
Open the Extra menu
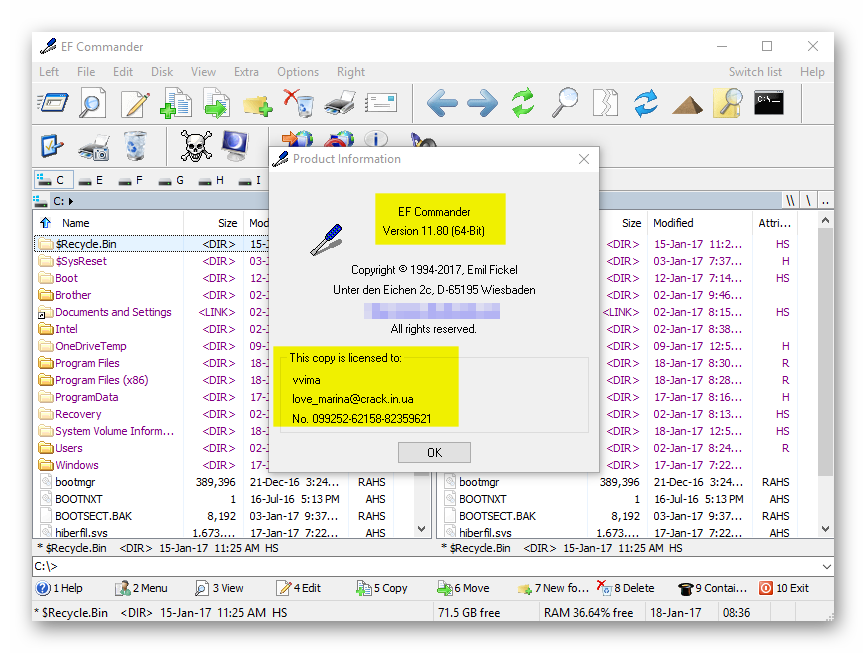(246, 72)
